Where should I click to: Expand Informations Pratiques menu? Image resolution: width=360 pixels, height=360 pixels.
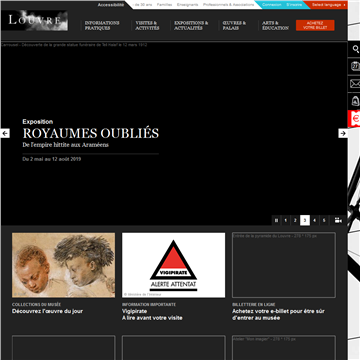pos(102,26)
